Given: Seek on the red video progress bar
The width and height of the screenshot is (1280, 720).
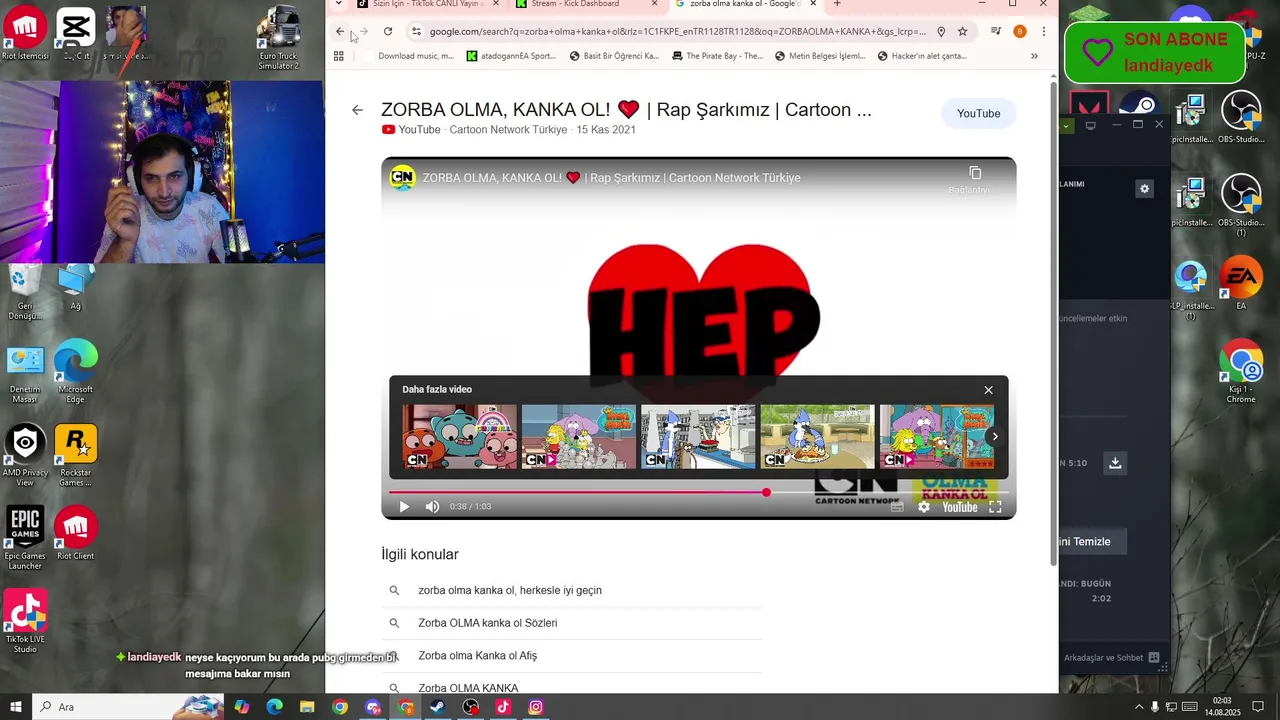Looking at the screenshot, I should [x=699, y=492].
